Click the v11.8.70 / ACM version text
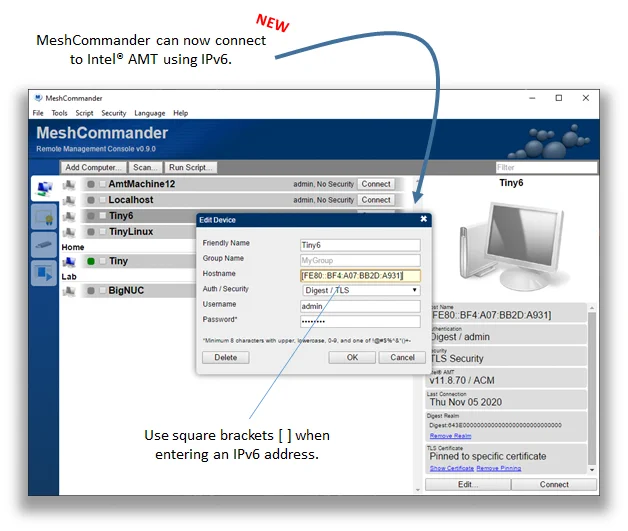The width and height of the screenshot is (628, 531). click(x=462, y=380)
